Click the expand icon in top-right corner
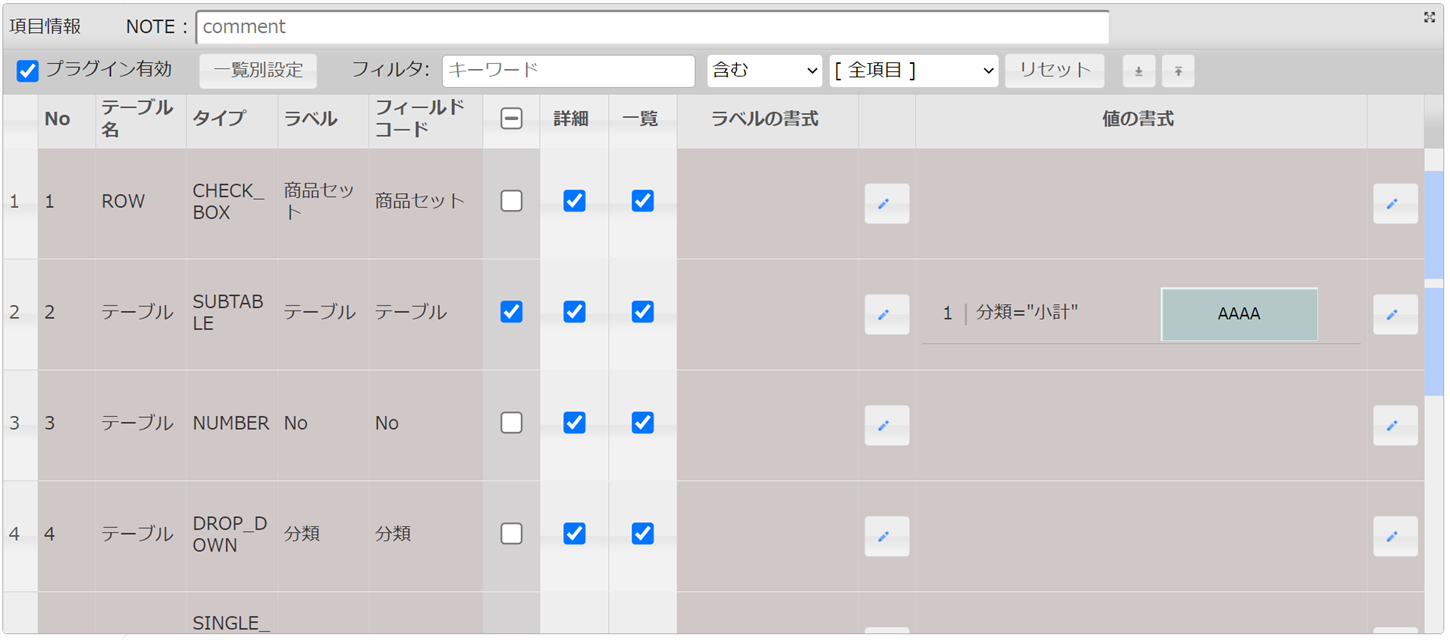The width and height of the screenshot is (1450, 640). (1429, 17)
